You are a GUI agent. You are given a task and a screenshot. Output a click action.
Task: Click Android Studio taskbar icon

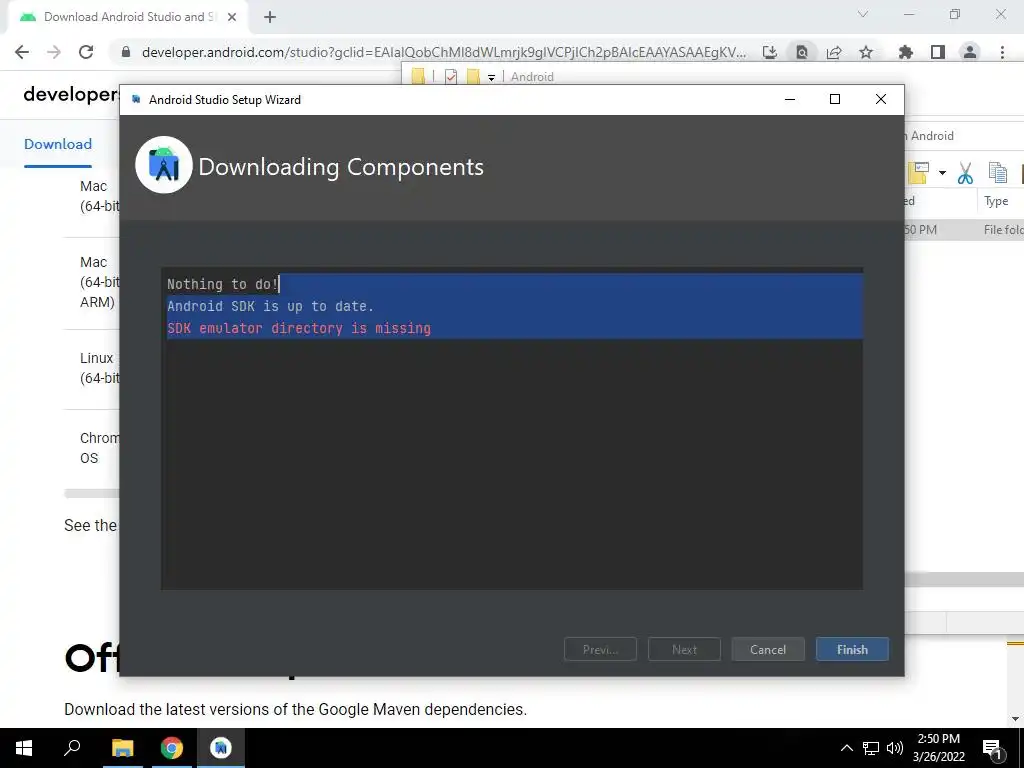click(x=221, y=748)
